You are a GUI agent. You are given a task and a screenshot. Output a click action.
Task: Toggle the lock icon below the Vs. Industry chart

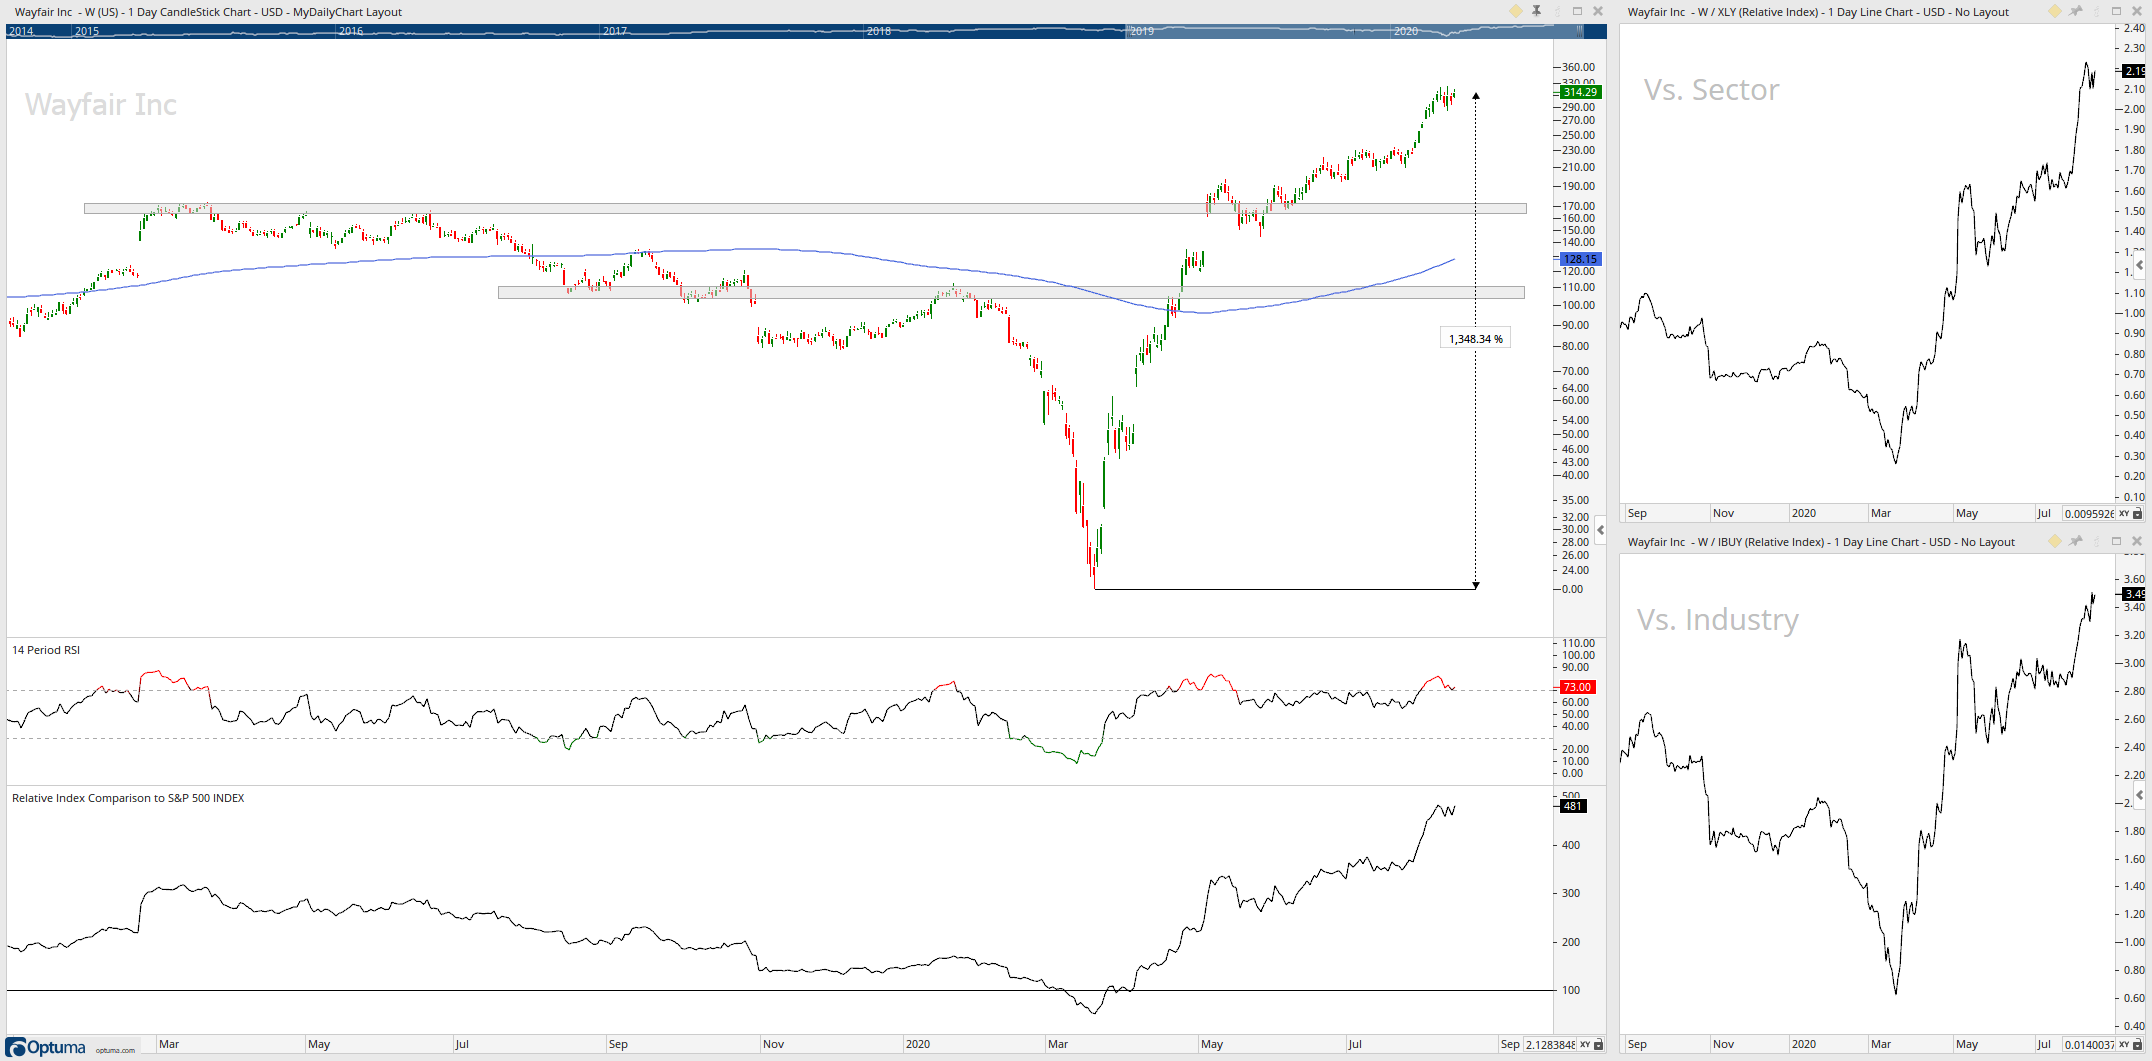2137,1044
